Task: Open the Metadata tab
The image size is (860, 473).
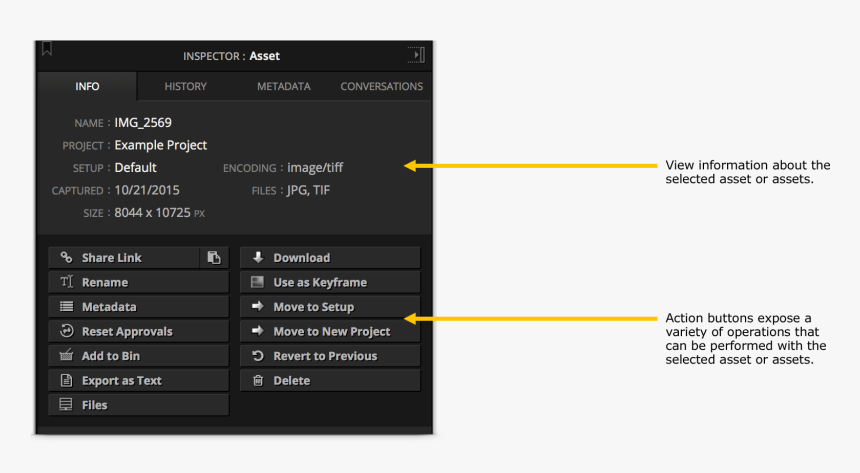Action: click(283, 87)
